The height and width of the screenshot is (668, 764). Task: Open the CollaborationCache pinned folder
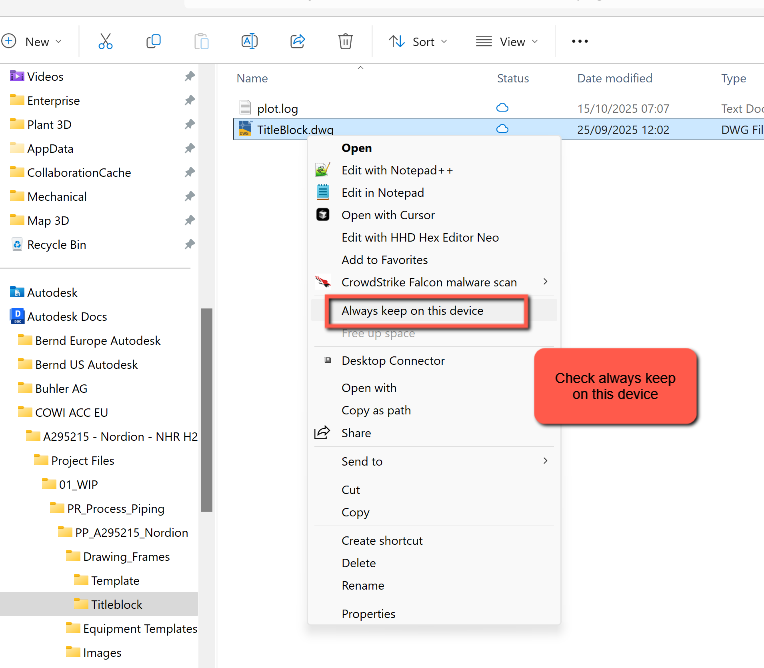(x=79, y=172)
